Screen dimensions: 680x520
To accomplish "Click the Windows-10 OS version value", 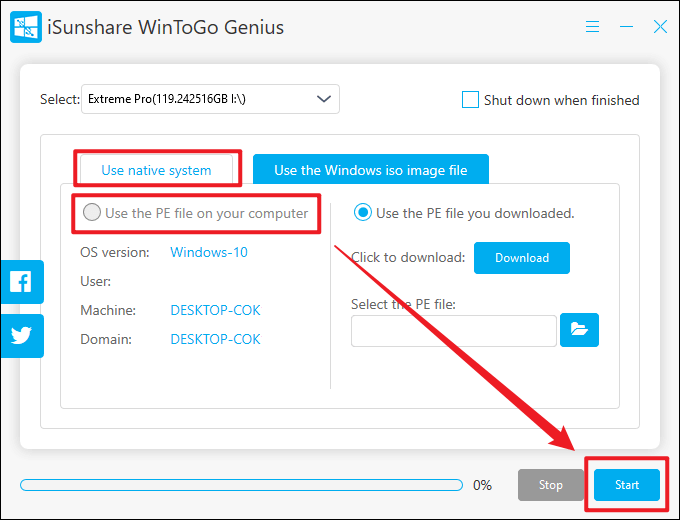I will click(209, 252).
